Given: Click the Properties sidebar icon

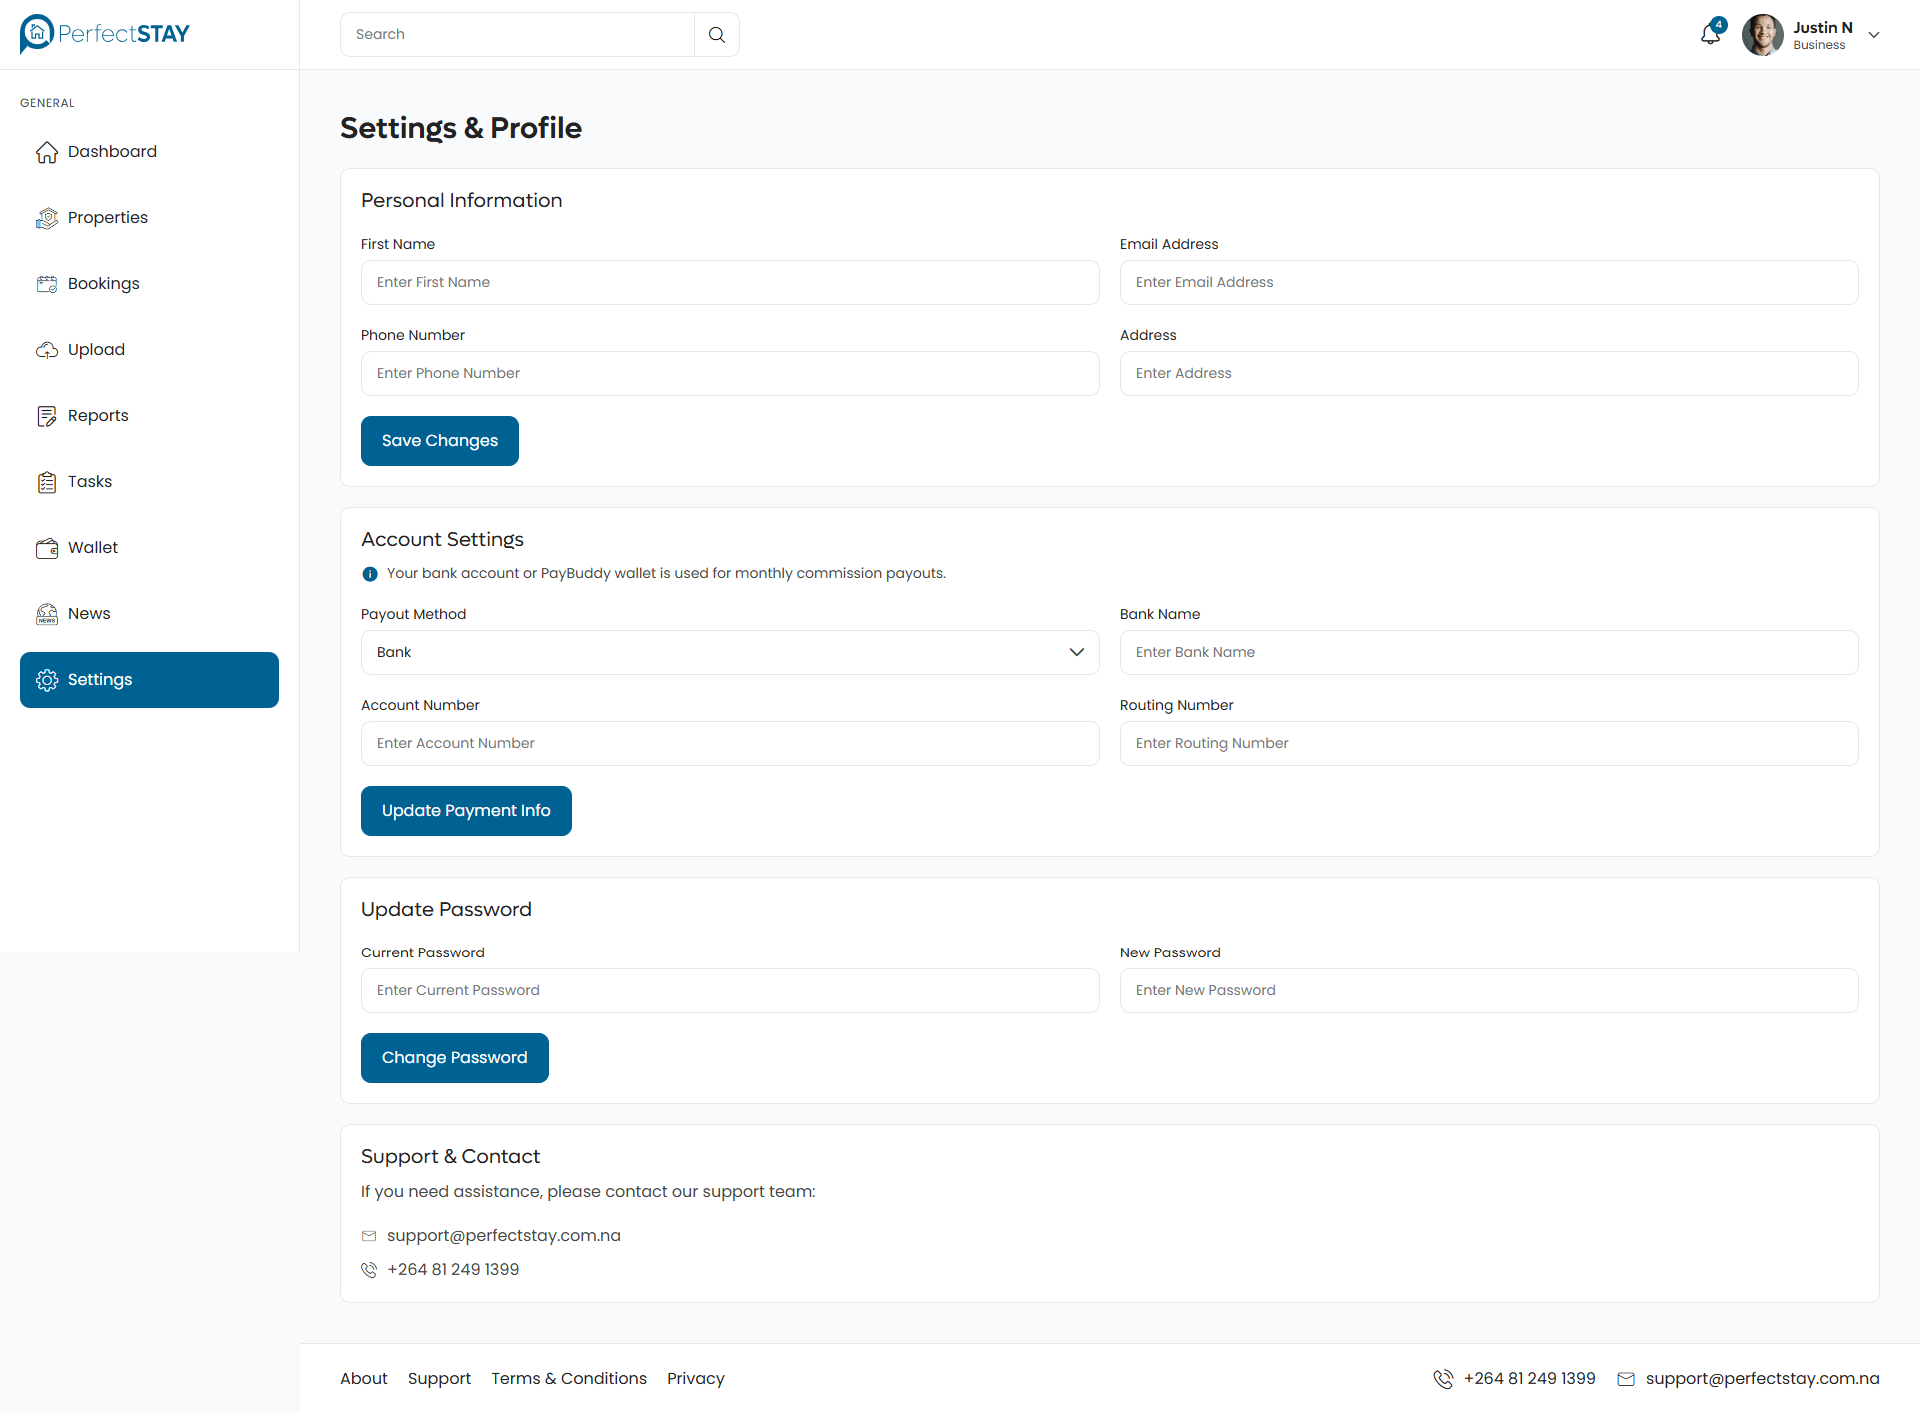Looking at the screenshot, I should coord(47,218).
